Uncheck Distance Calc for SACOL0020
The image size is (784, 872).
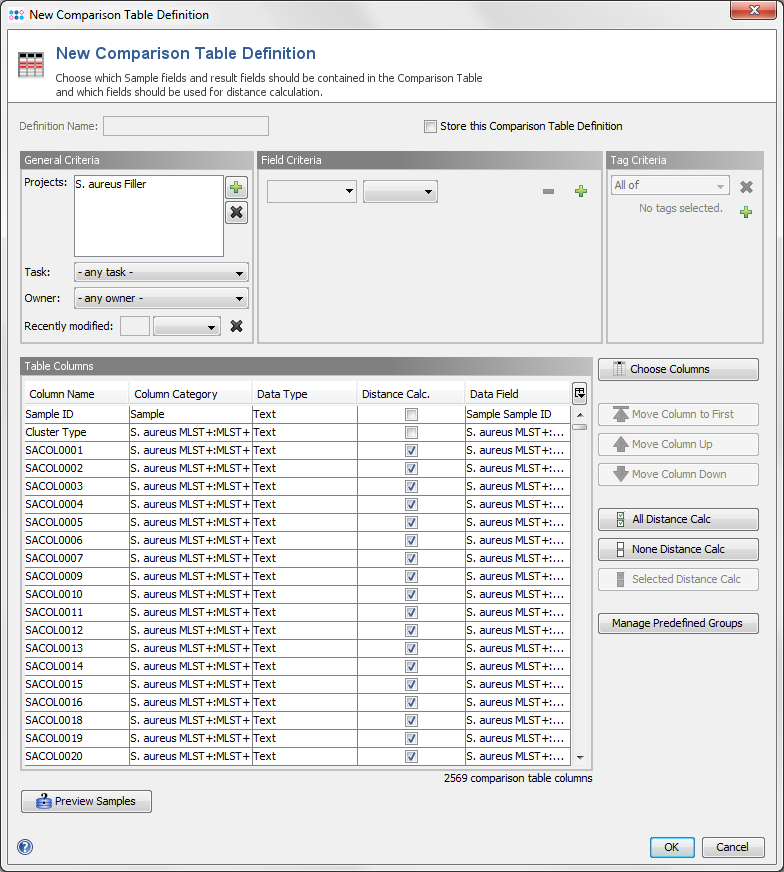411,756
